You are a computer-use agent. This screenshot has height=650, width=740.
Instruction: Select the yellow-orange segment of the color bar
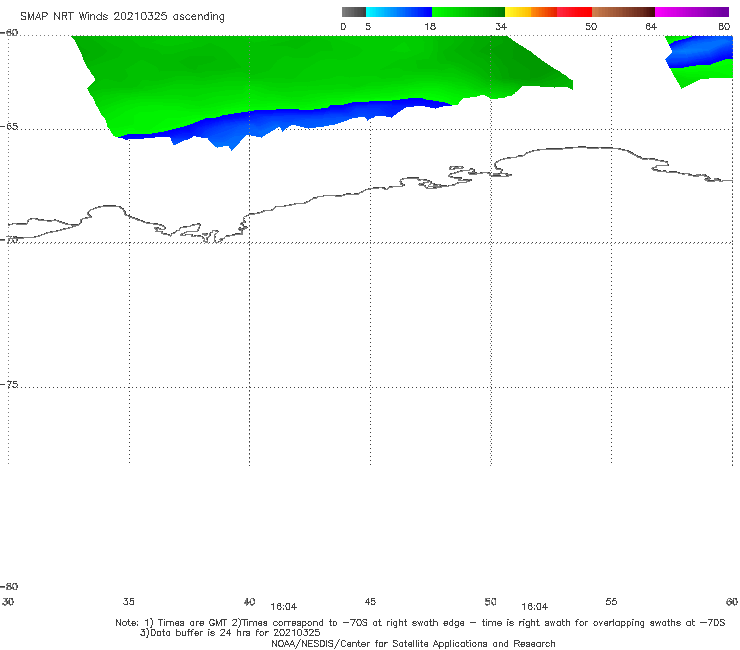tap(531, 12)
